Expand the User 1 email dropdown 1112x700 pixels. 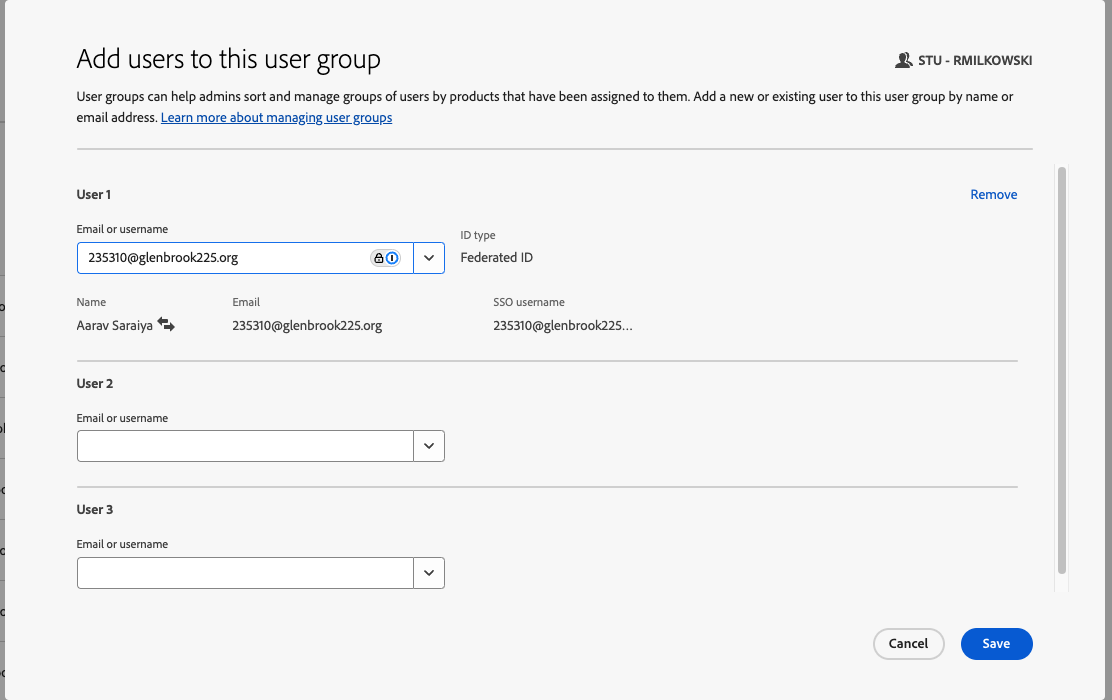tap(429, 258)
